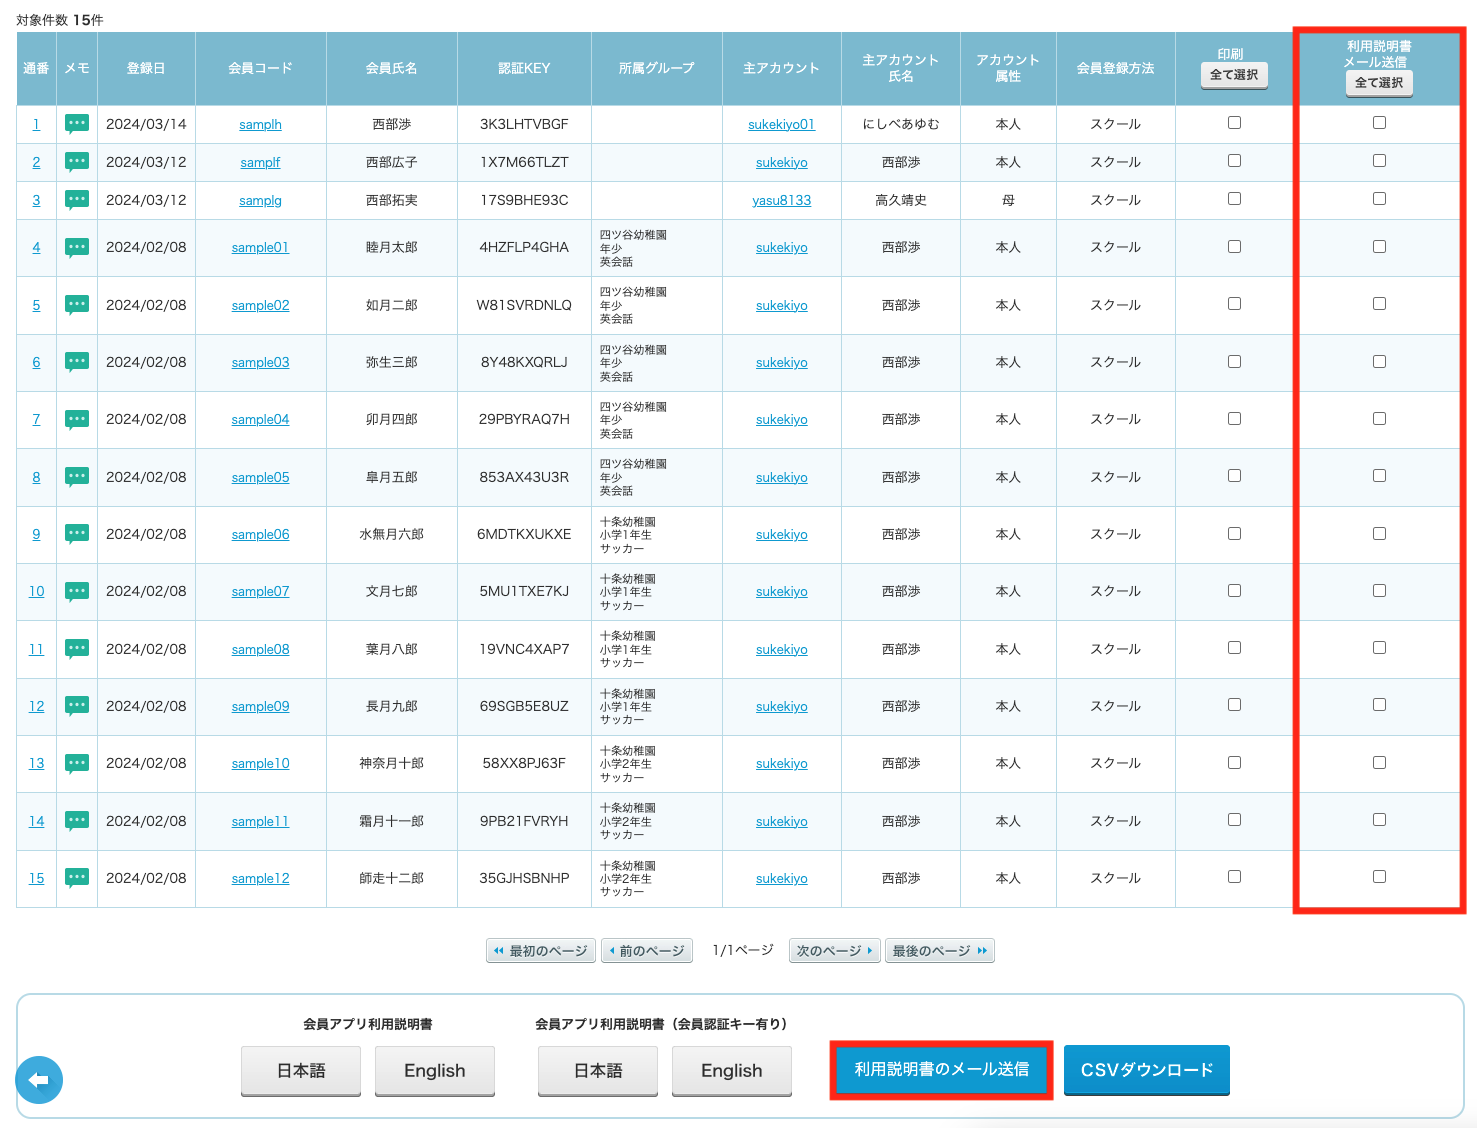Tick メール送信 checkbox for sample12 row
The height and width of the screenshot is (1128, 1477).
coord(1379,877)
